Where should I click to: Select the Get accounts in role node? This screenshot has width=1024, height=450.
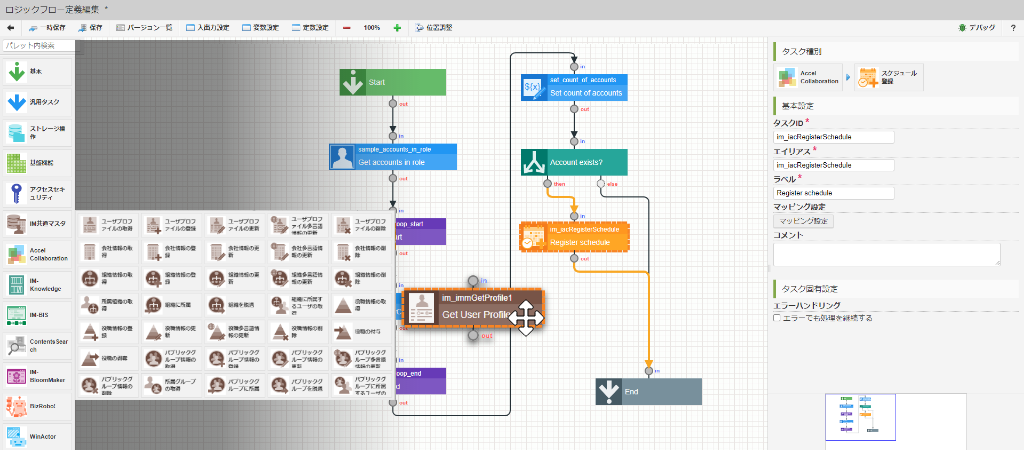[x=392, y=156]
